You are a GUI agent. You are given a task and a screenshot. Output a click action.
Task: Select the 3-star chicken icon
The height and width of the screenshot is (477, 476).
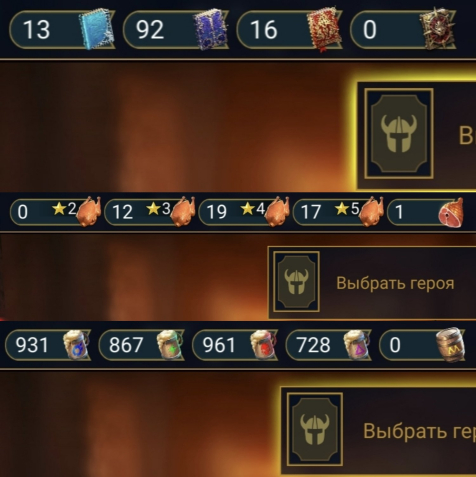[183, 212]
